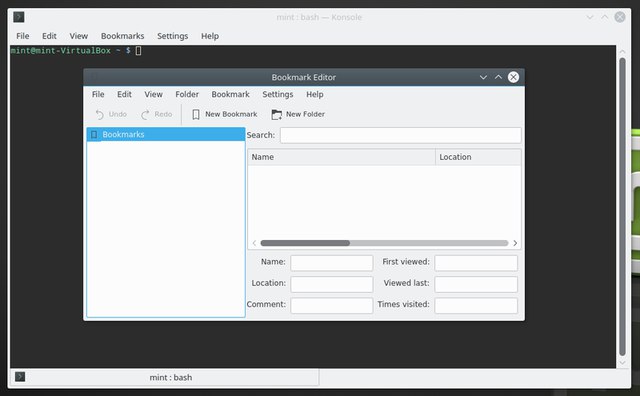Sort by Name column header

click(x=341, y=157)
